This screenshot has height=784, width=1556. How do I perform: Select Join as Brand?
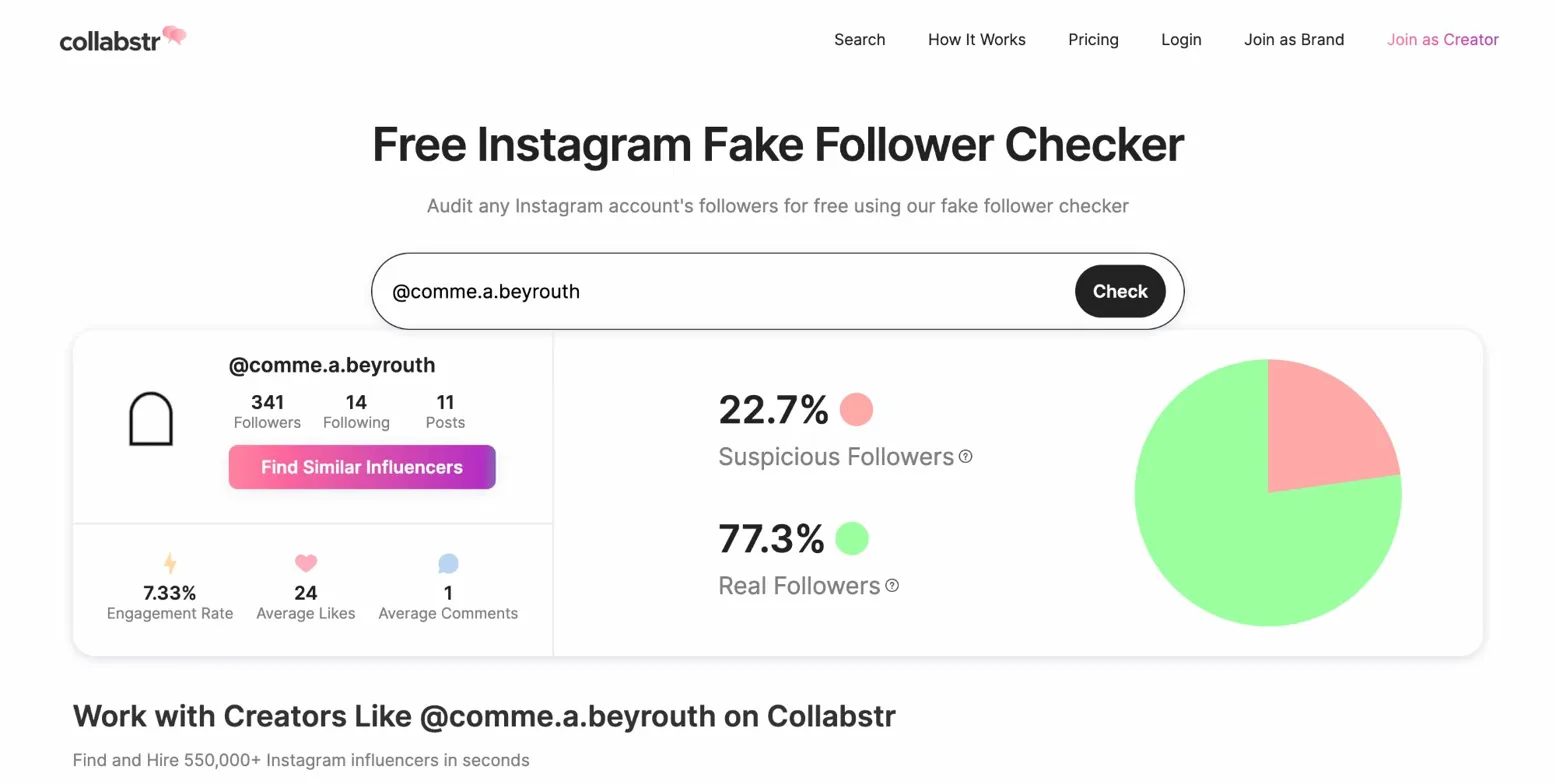(1293, 40)
